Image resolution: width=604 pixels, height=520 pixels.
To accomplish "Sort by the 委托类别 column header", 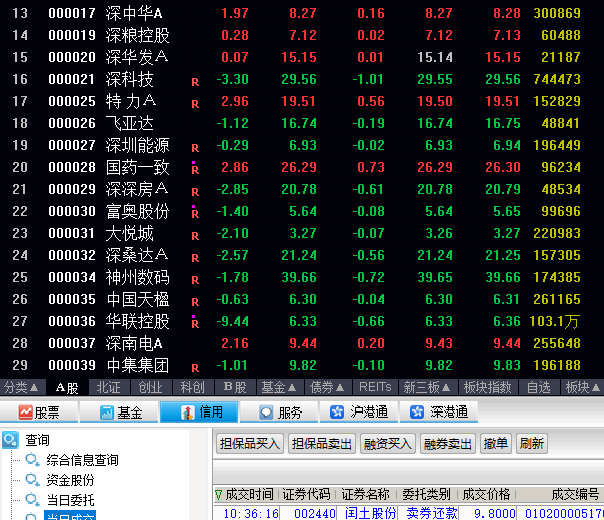I will click(x=426, y=494).
